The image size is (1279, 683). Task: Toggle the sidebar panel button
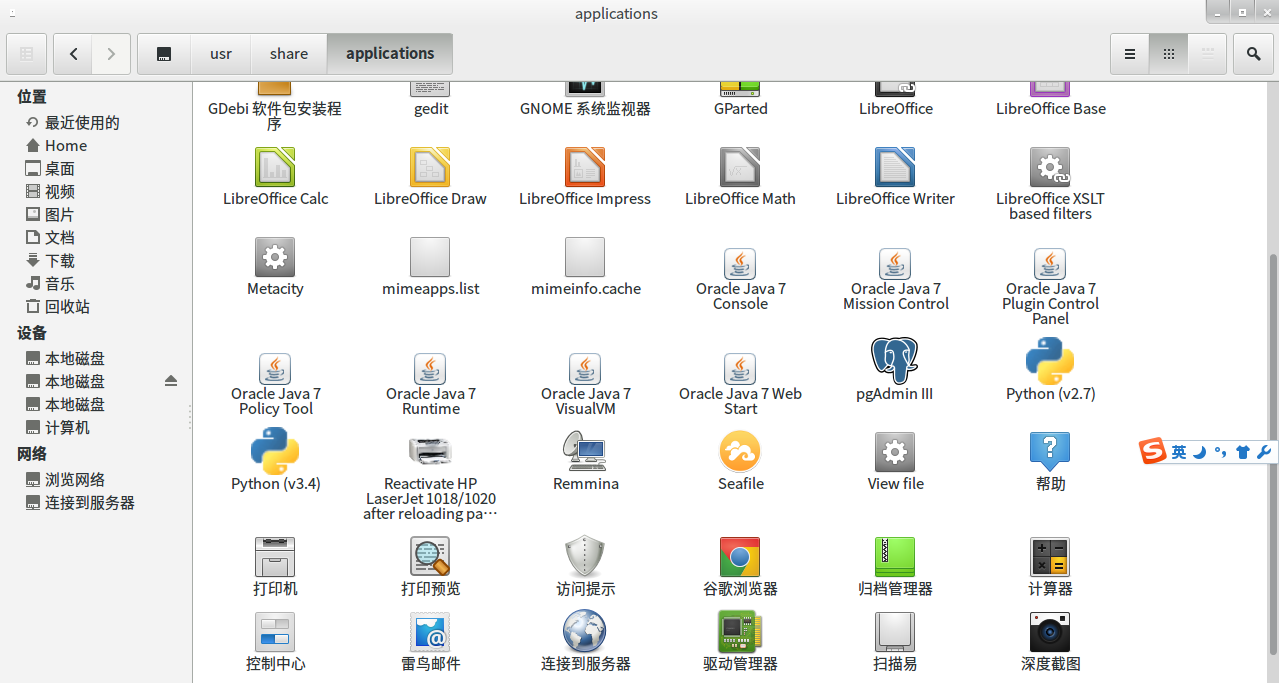pyautogui.click(x=27, y=54)
